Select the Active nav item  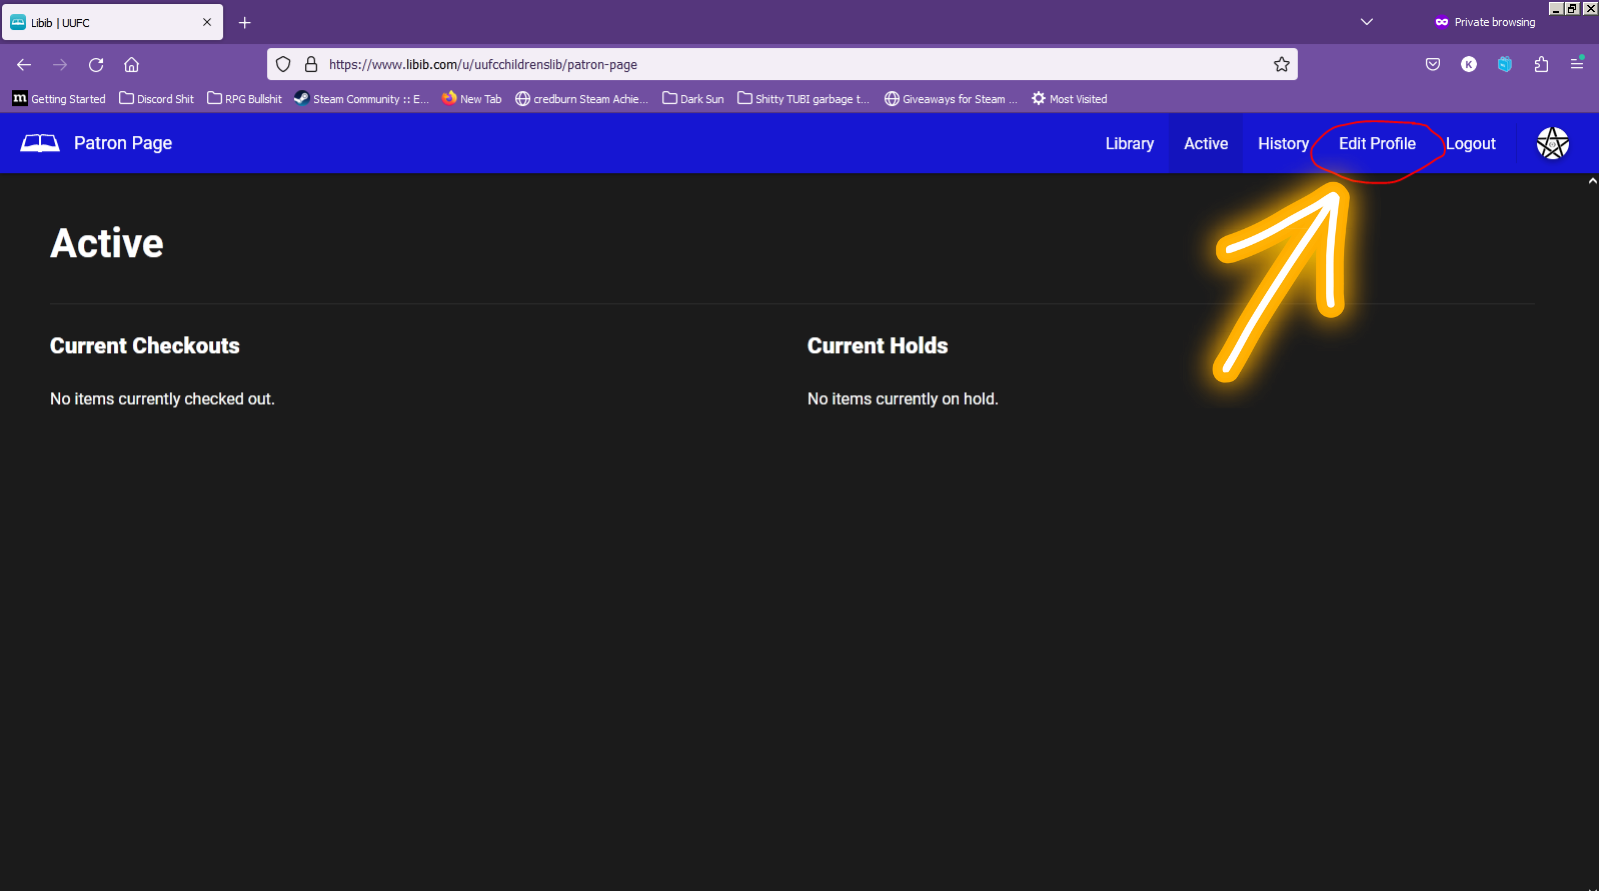pos(1206,144)
